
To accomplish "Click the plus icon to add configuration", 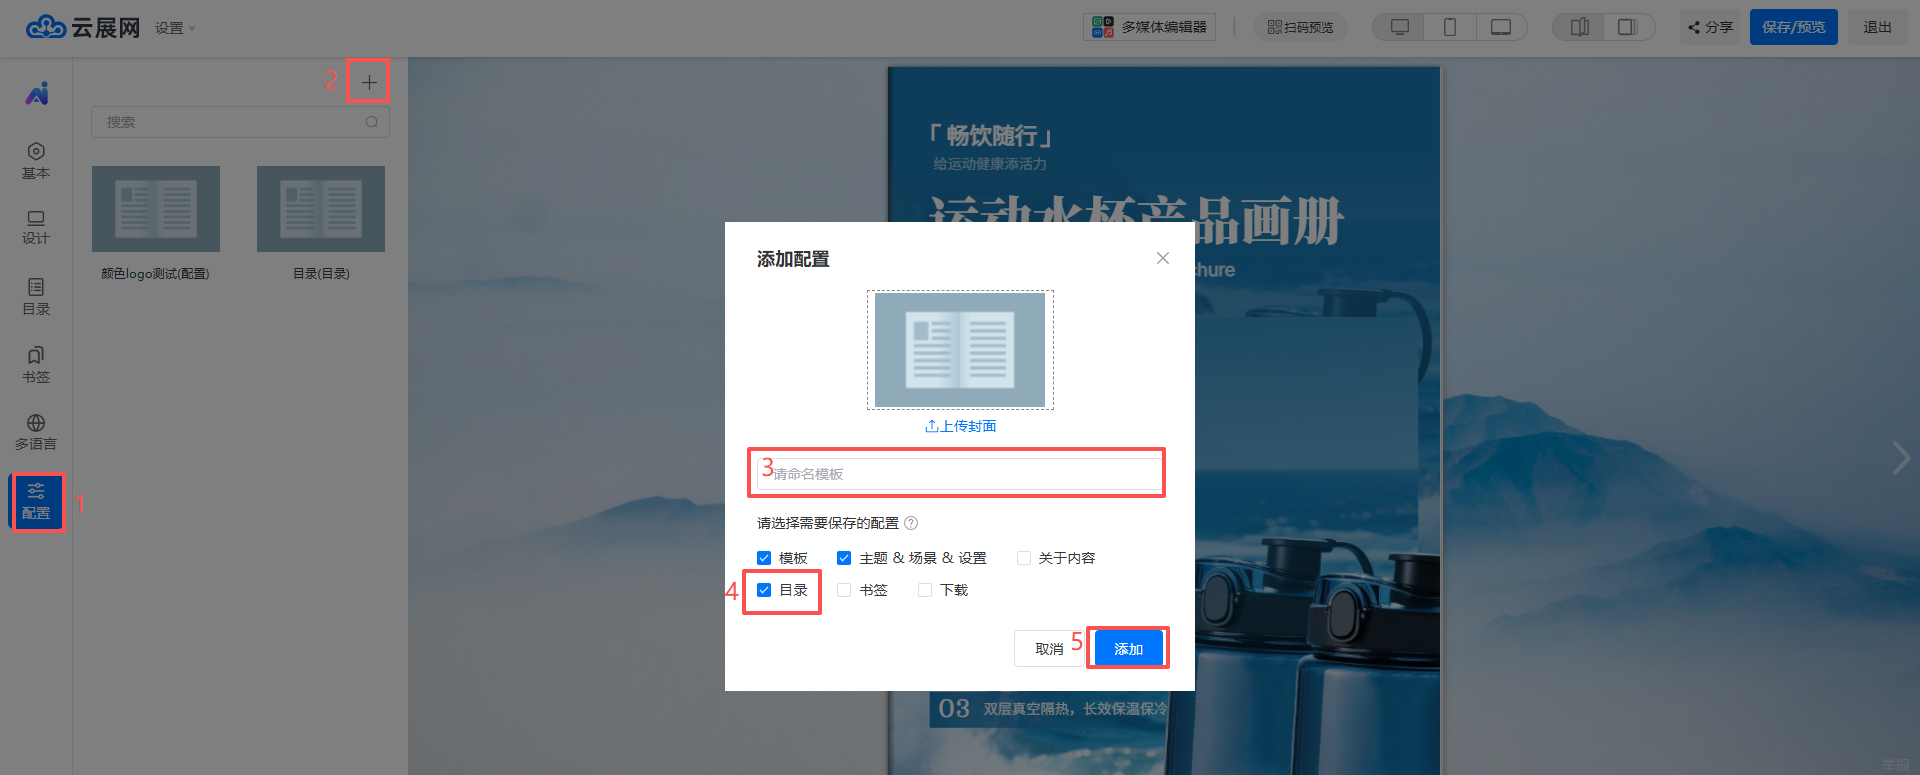I will [368, 82].
